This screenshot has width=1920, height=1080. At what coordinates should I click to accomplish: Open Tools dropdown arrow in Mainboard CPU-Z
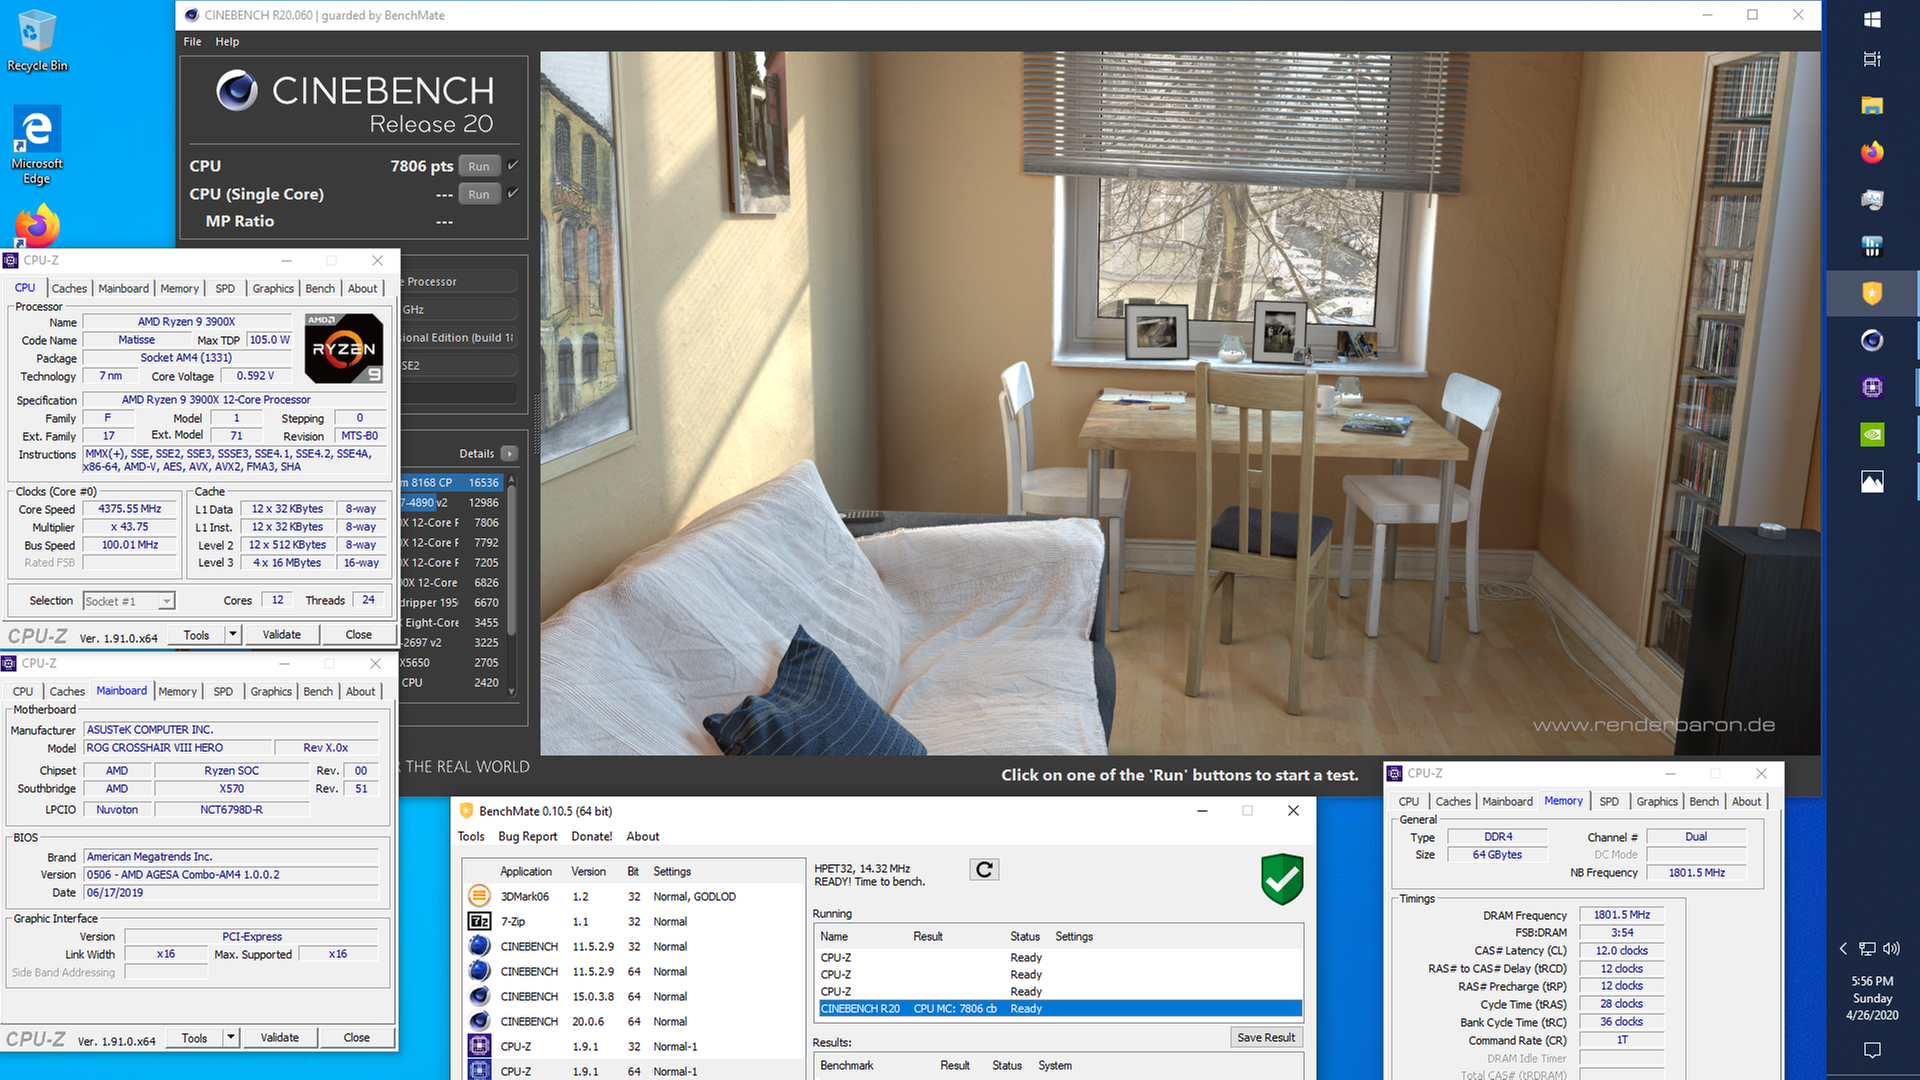[x=230, y=1037]
